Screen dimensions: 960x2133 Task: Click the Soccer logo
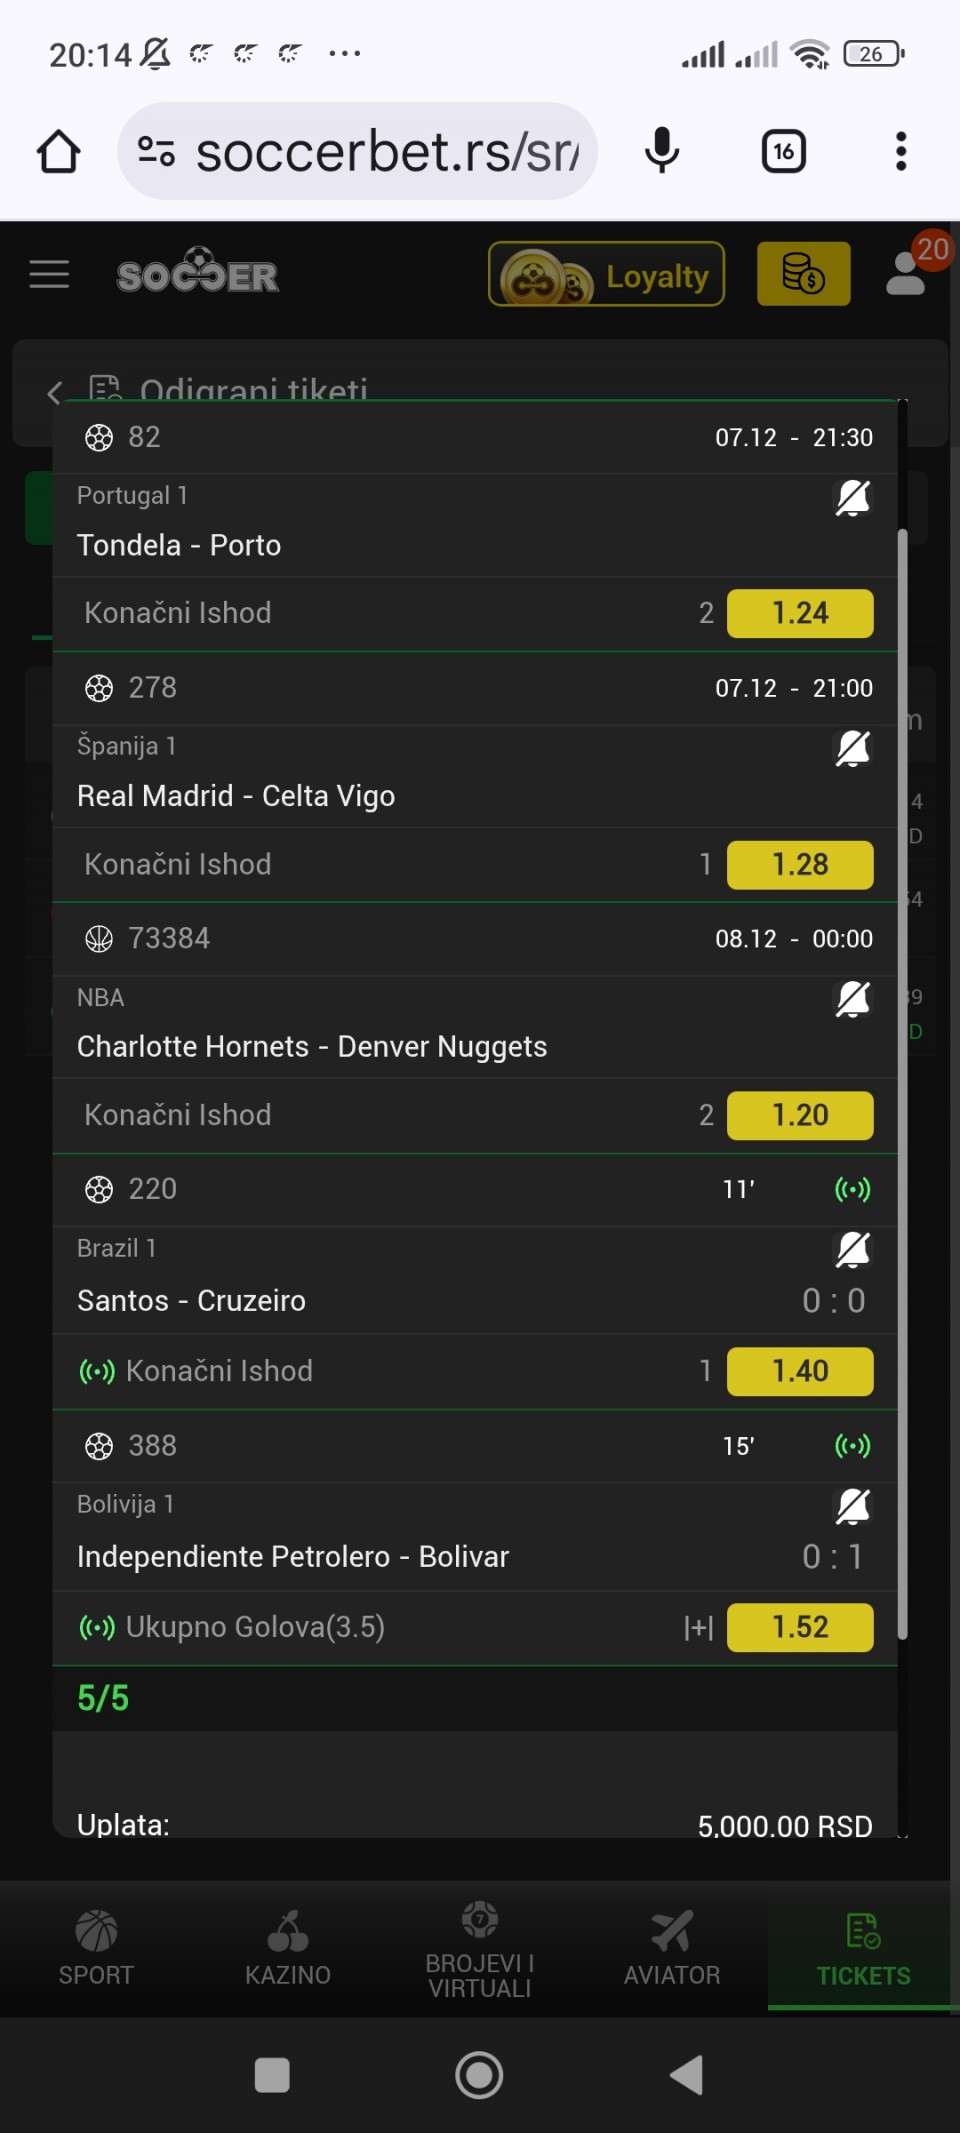click(x=198, y=273)
